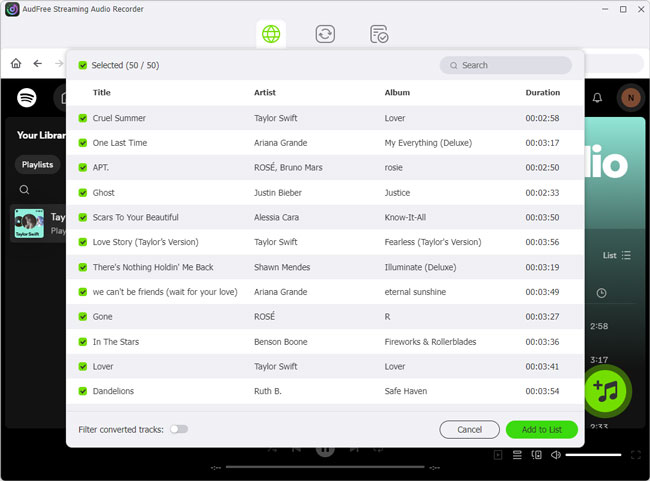
Task: Click the duration clock column icon
Action: pos(601,293)
